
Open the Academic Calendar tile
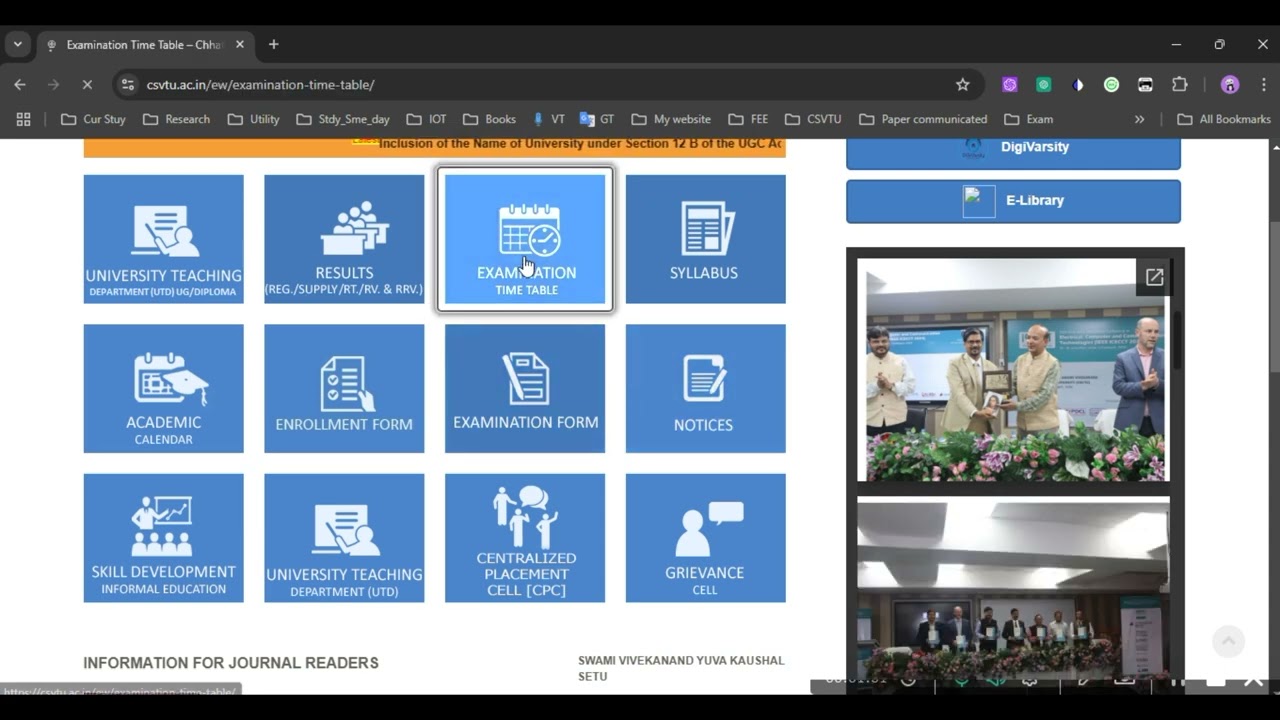[x=164, y=388]
